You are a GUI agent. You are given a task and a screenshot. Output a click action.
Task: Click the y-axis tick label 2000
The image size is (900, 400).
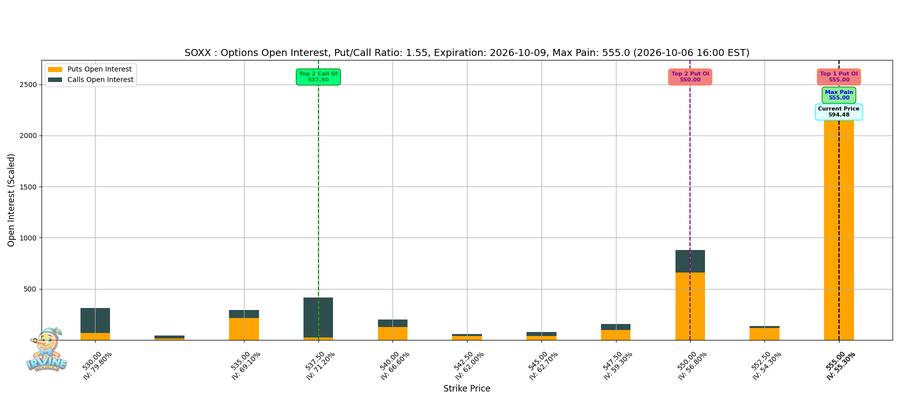click(29, 136)
